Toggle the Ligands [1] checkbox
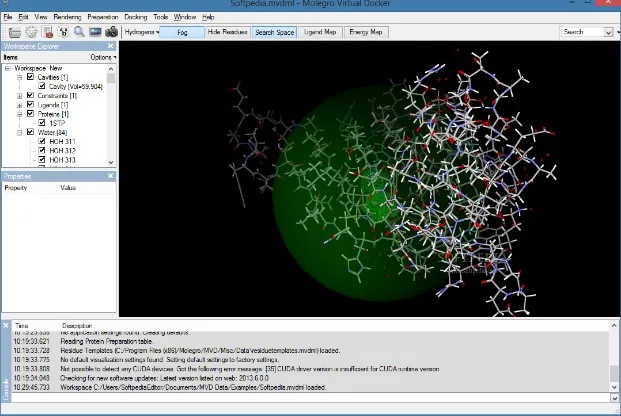This screenshot has height=416, width=621. coord(30,104)
